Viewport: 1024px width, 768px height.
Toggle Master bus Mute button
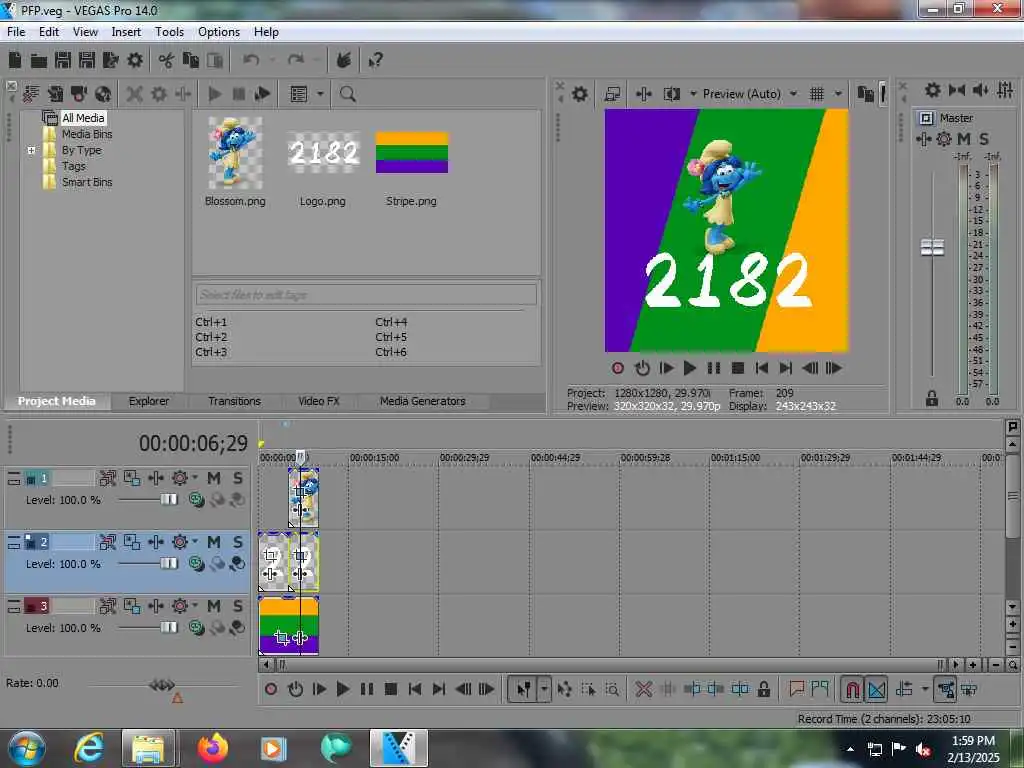(x=964, y=139)
